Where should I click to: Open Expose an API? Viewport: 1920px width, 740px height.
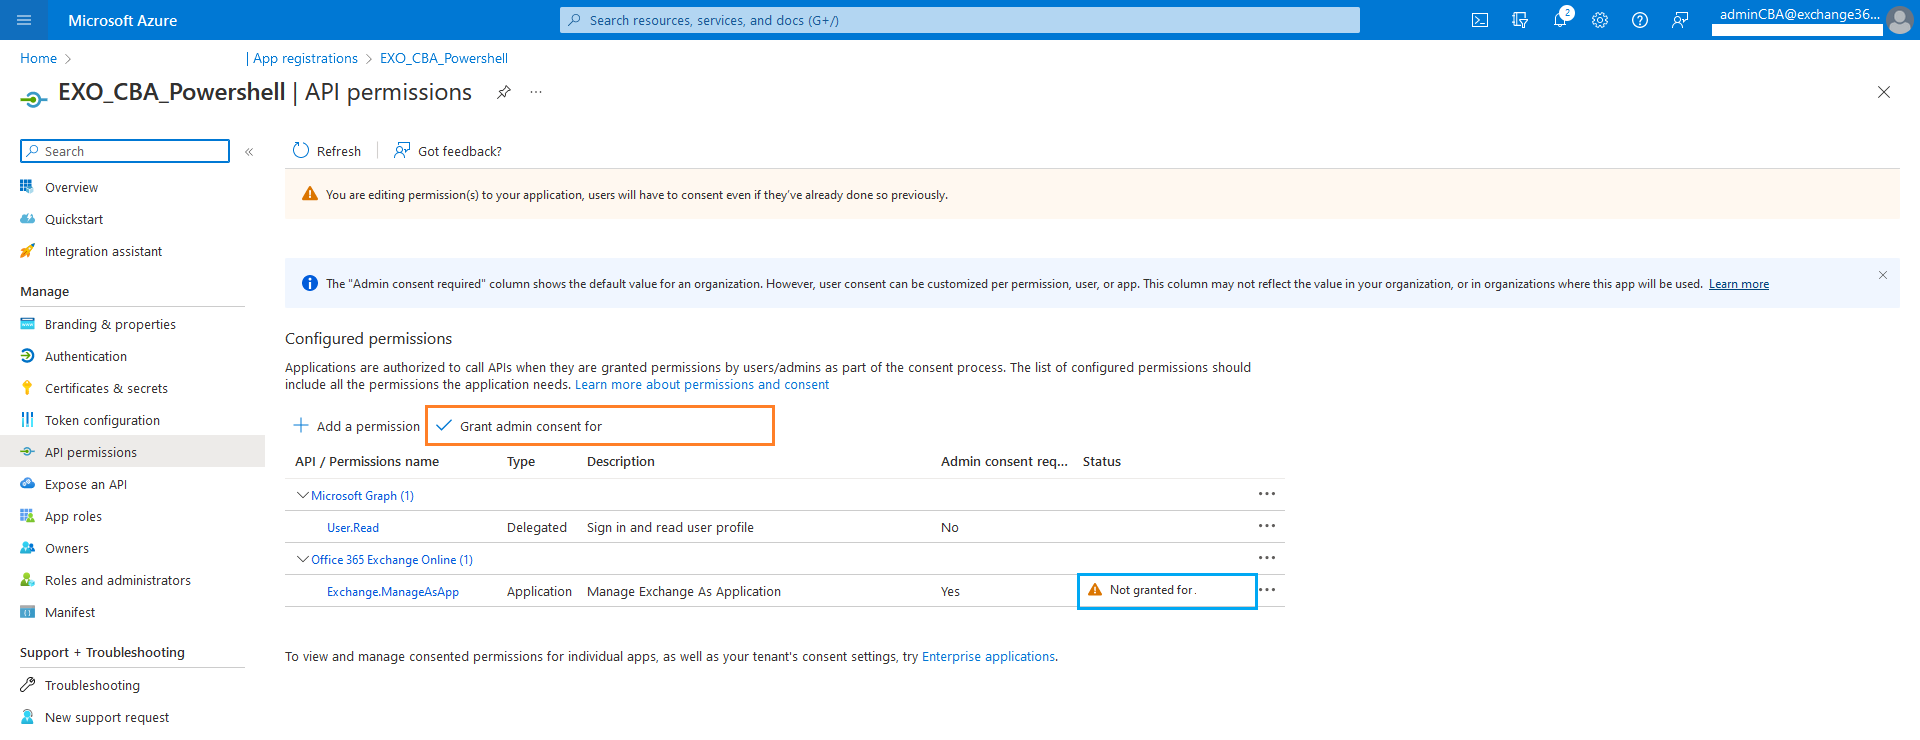coord(86,484)
